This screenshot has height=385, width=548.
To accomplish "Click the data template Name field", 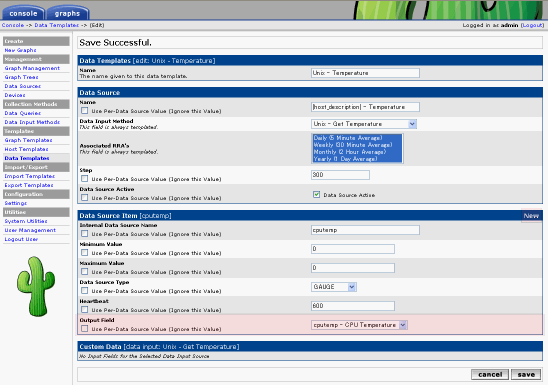I will pos(365,73).
